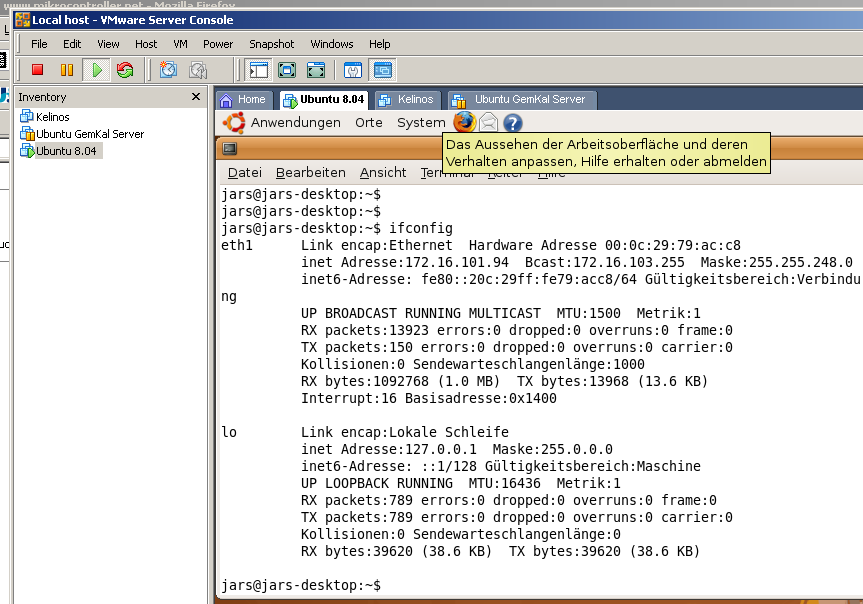Click the terminal window title bar icon
The width and height of the screenshot is (863, 604).
pos(230,148)
